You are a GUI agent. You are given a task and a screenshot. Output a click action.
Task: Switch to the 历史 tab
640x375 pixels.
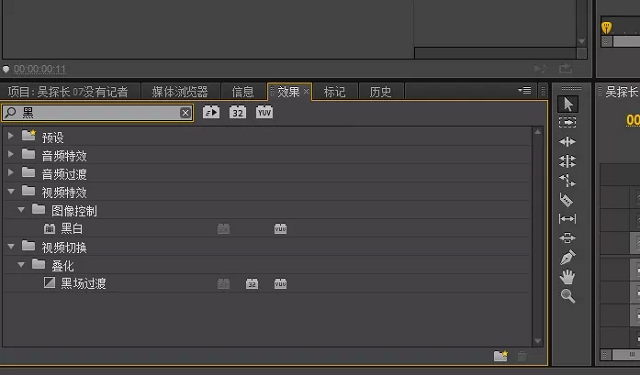pos(380,91)
